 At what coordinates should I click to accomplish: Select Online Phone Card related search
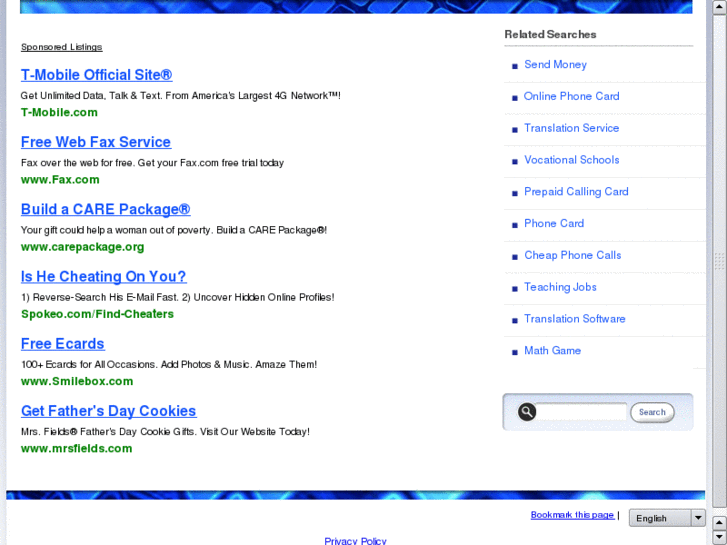[571, 96]
